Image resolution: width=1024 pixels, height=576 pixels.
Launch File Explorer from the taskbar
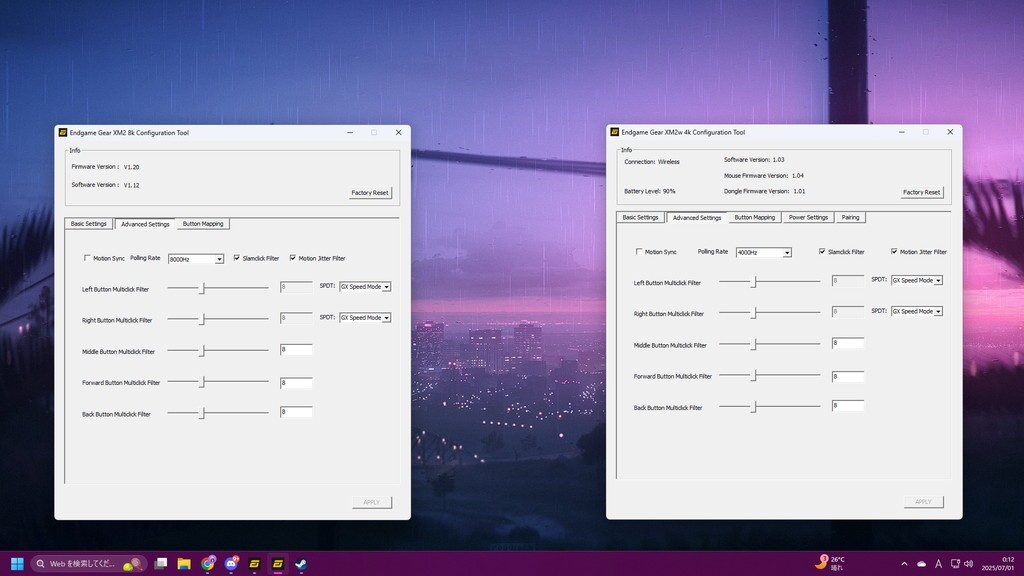point(184,563)
